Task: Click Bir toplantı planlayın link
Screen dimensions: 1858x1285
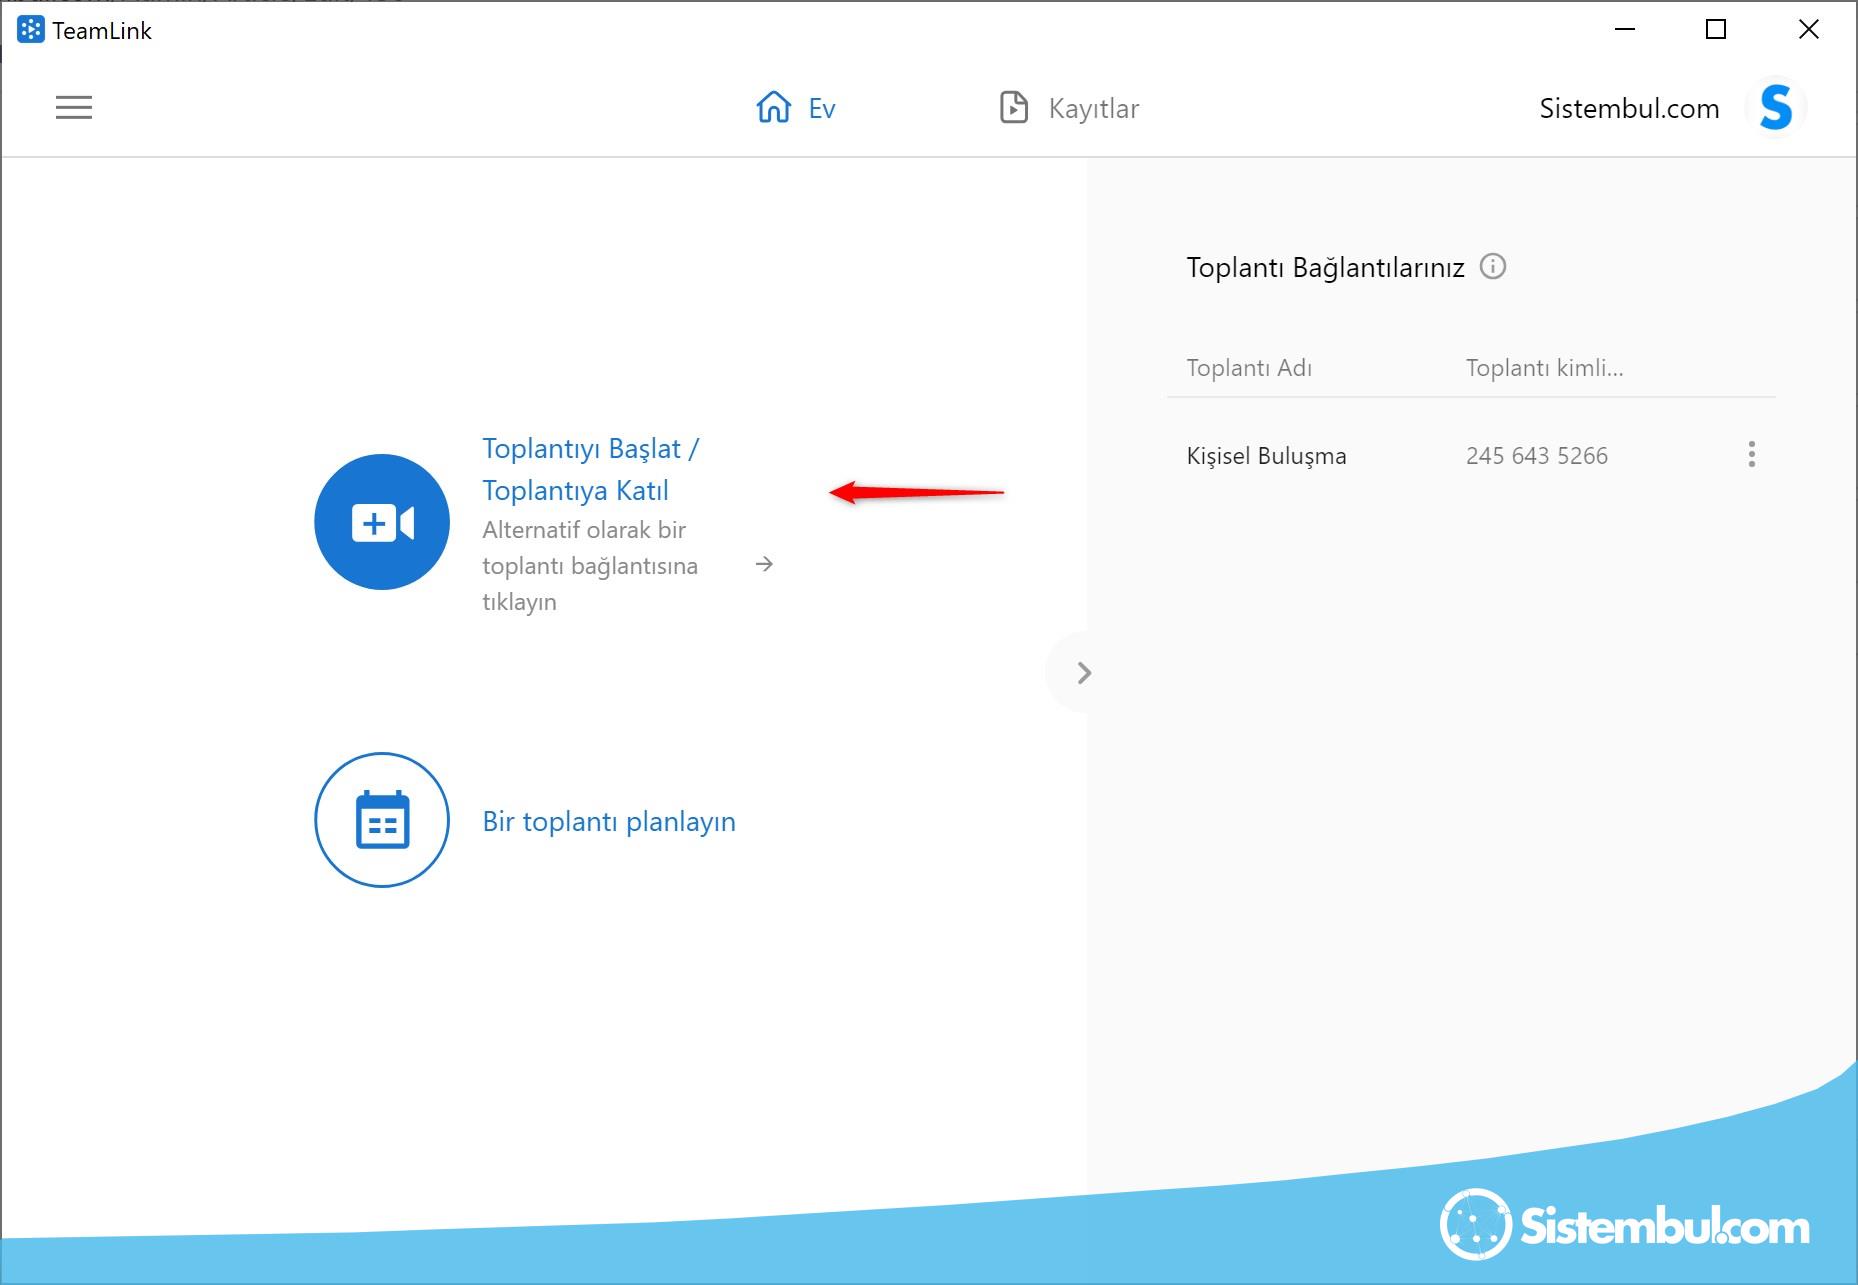Action: point(609,821)
